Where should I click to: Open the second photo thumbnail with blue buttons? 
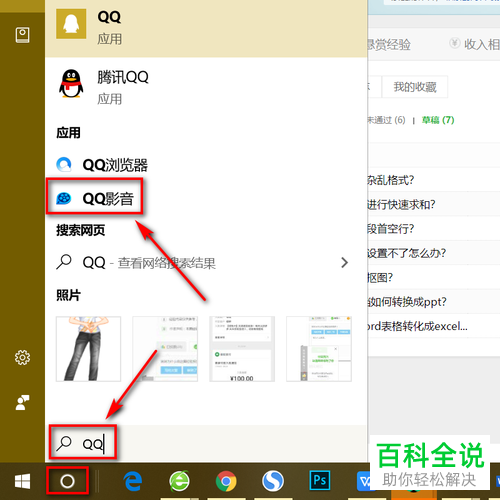pyautogui.click(x=165, y=349)
